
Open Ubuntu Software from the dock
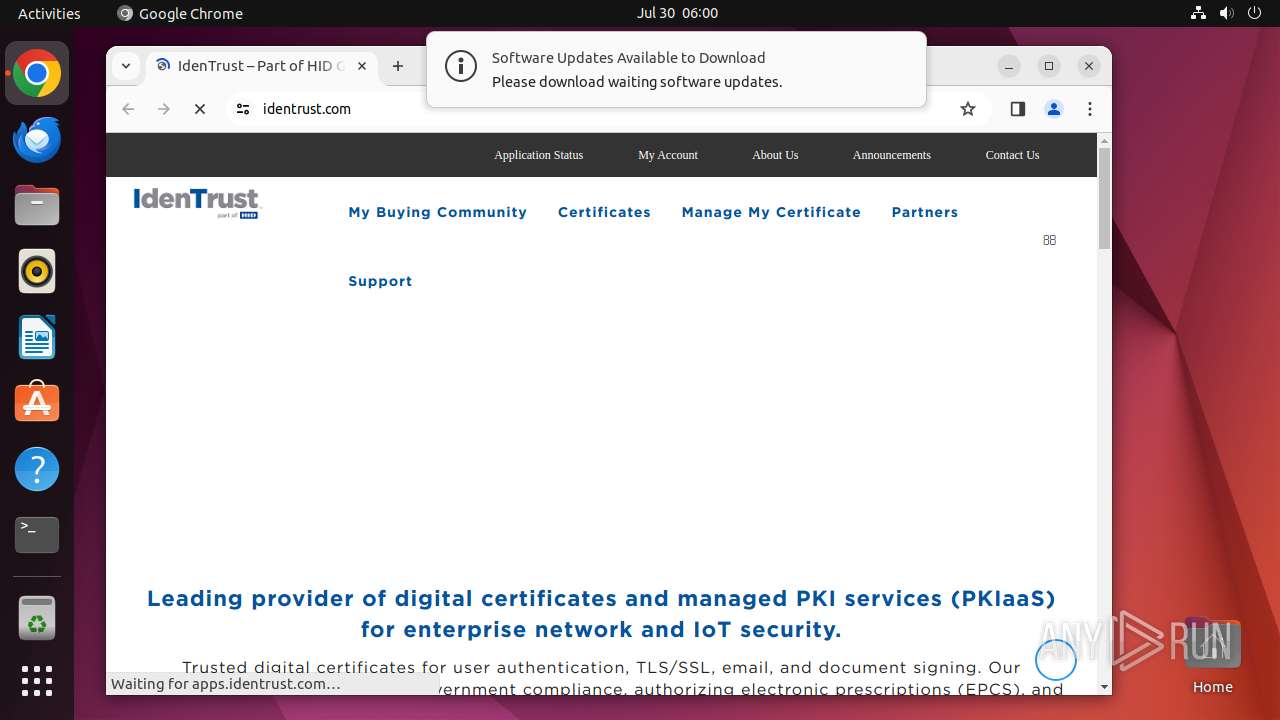(37, 403)
